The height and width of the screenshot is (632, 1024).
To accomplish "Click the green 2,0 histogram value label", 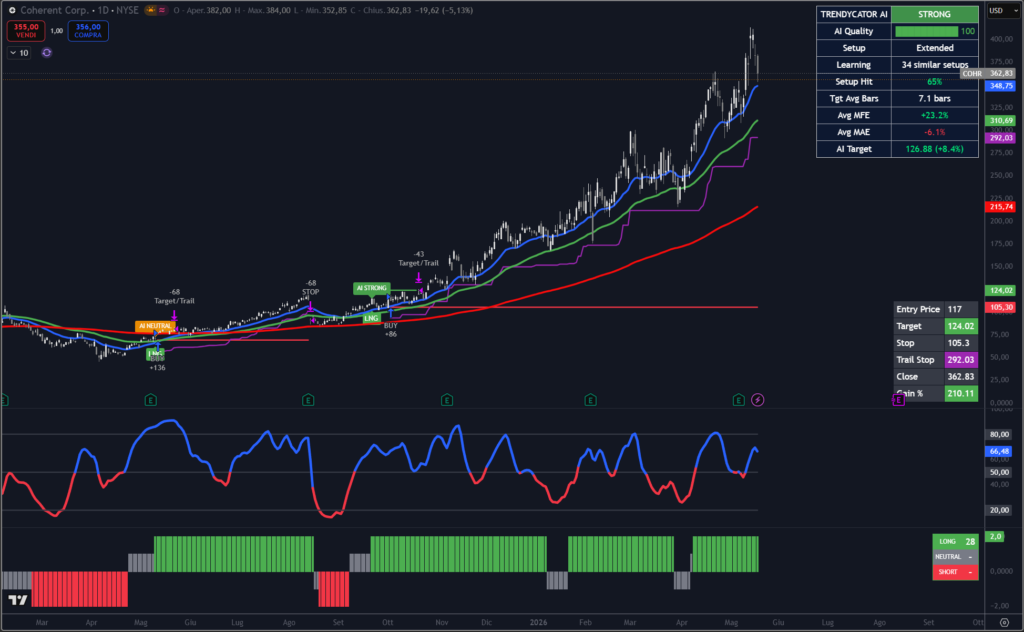I will tap(995, 537).
